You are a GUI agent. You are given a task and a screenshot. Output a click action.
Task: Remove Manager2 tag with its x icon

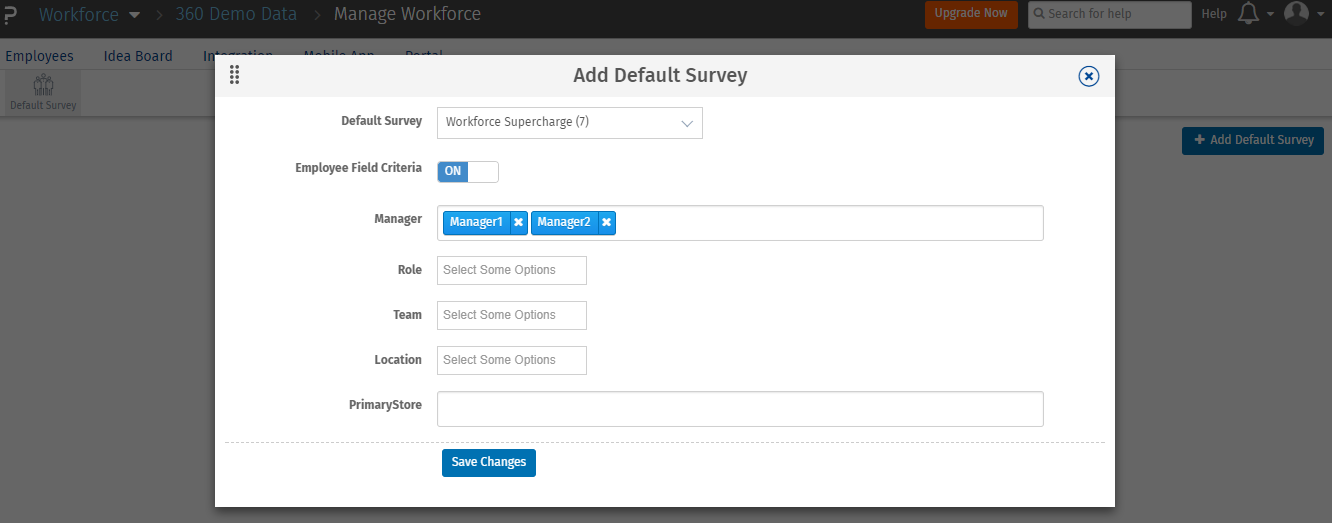click(606, 223)
